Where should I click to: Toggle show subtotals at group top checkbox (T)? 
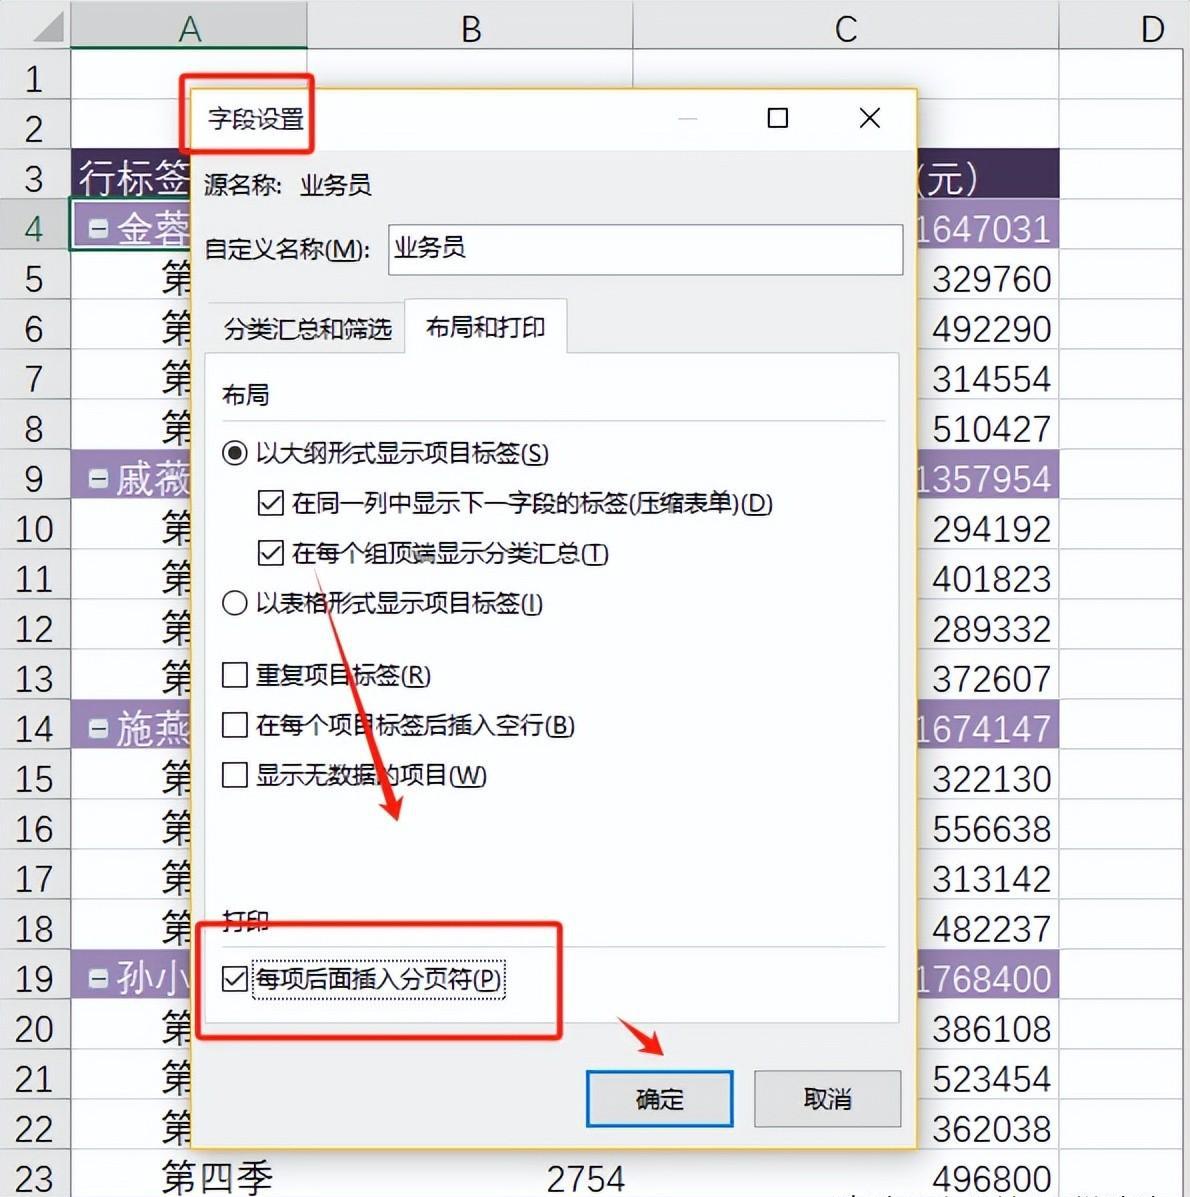pyautogui.click(x=271, y=553)
